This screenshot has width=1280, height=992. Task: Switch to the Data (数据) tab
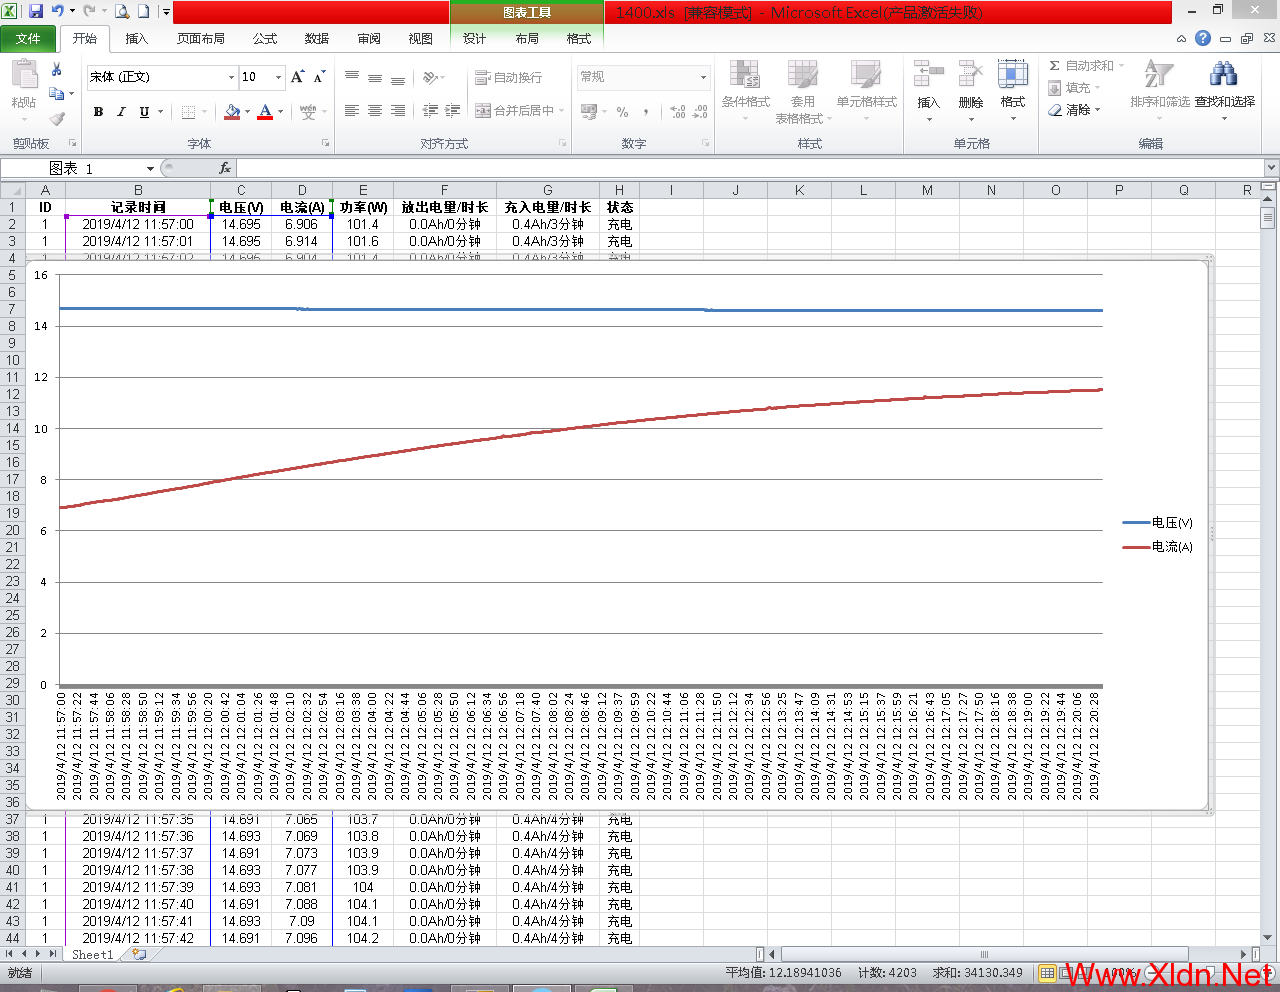(x=317, y=38)
